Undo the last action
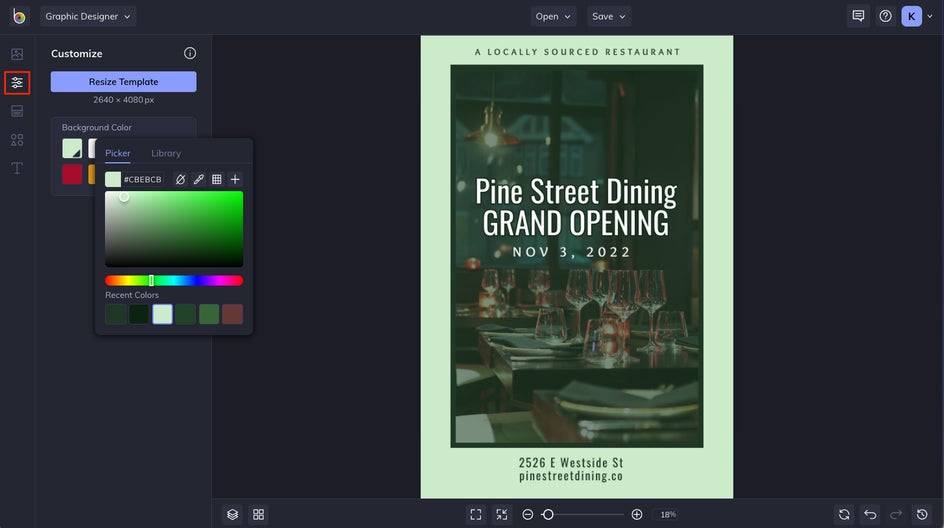The height and width of the screenshot is (528, 944). pyautogui.click(x=870, y=514)
